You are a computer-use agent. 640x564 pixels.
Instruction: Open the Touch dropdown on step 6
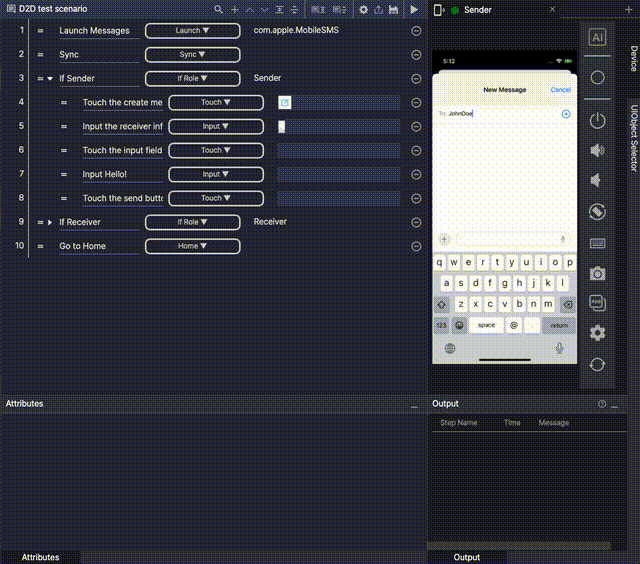click(216, 151)
